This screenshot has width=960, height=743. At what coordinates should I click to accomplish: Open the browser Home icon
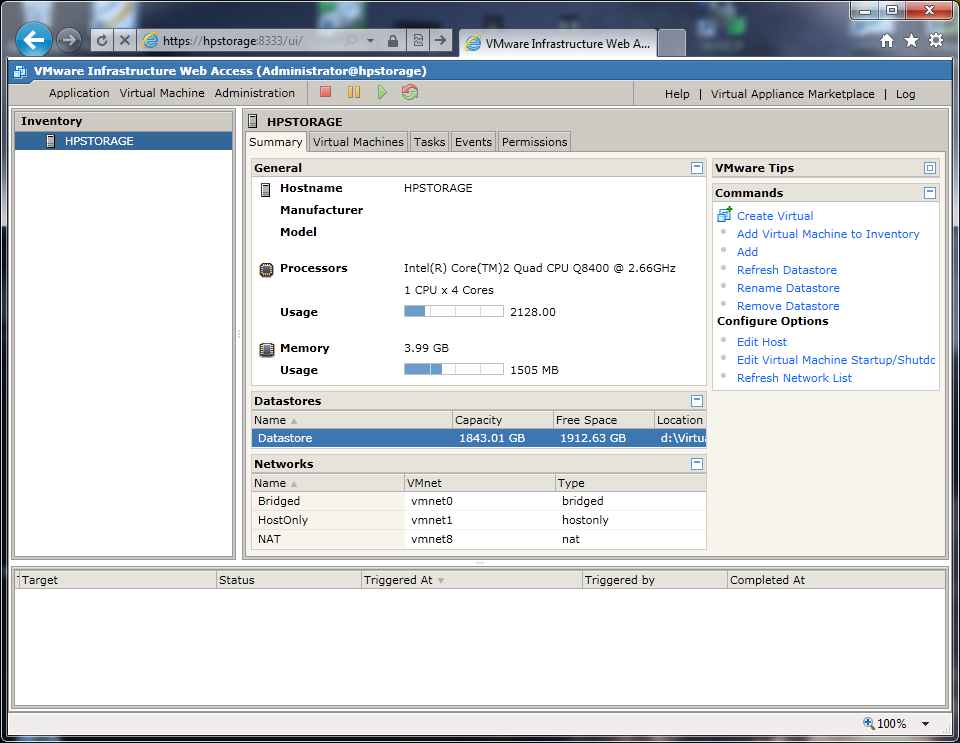887,41
